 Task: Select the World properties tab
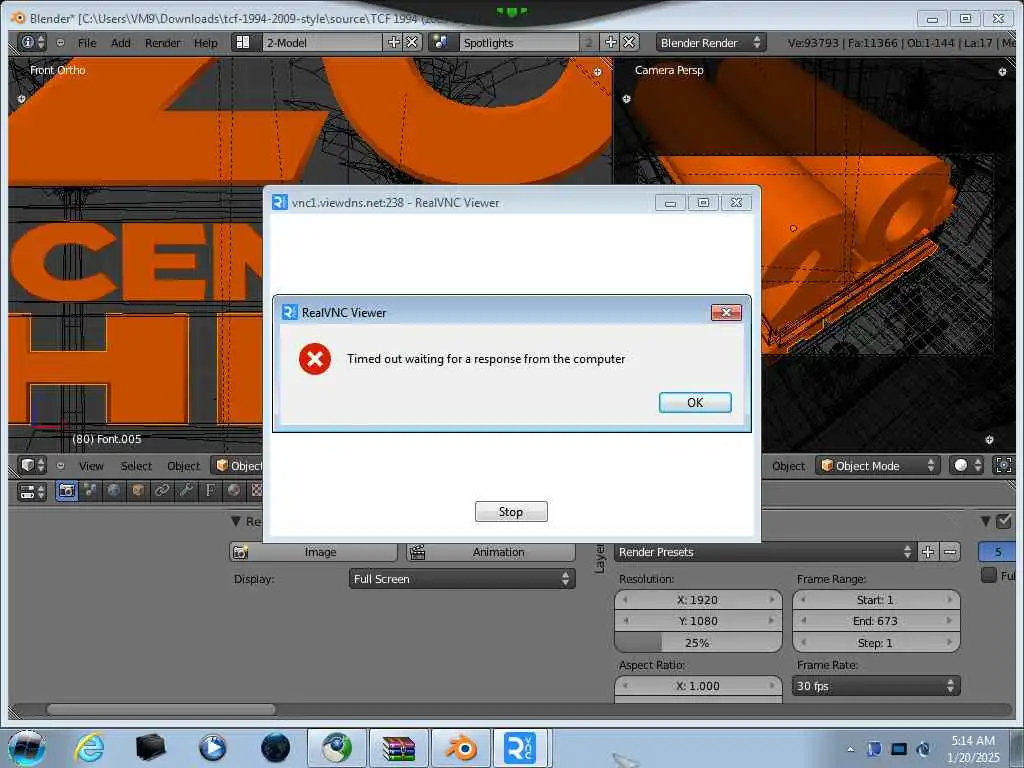pos(114,490)
